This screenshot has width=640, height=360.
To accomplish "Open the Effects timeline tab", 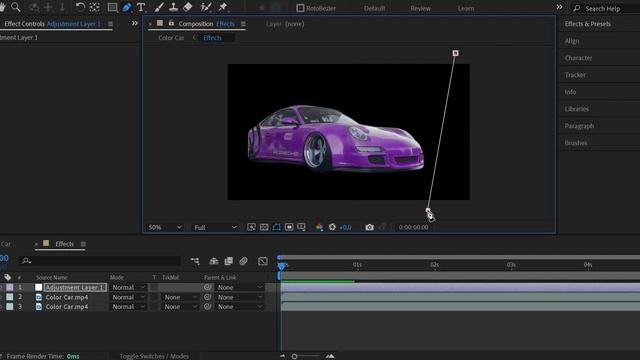I will click(64, 244).
